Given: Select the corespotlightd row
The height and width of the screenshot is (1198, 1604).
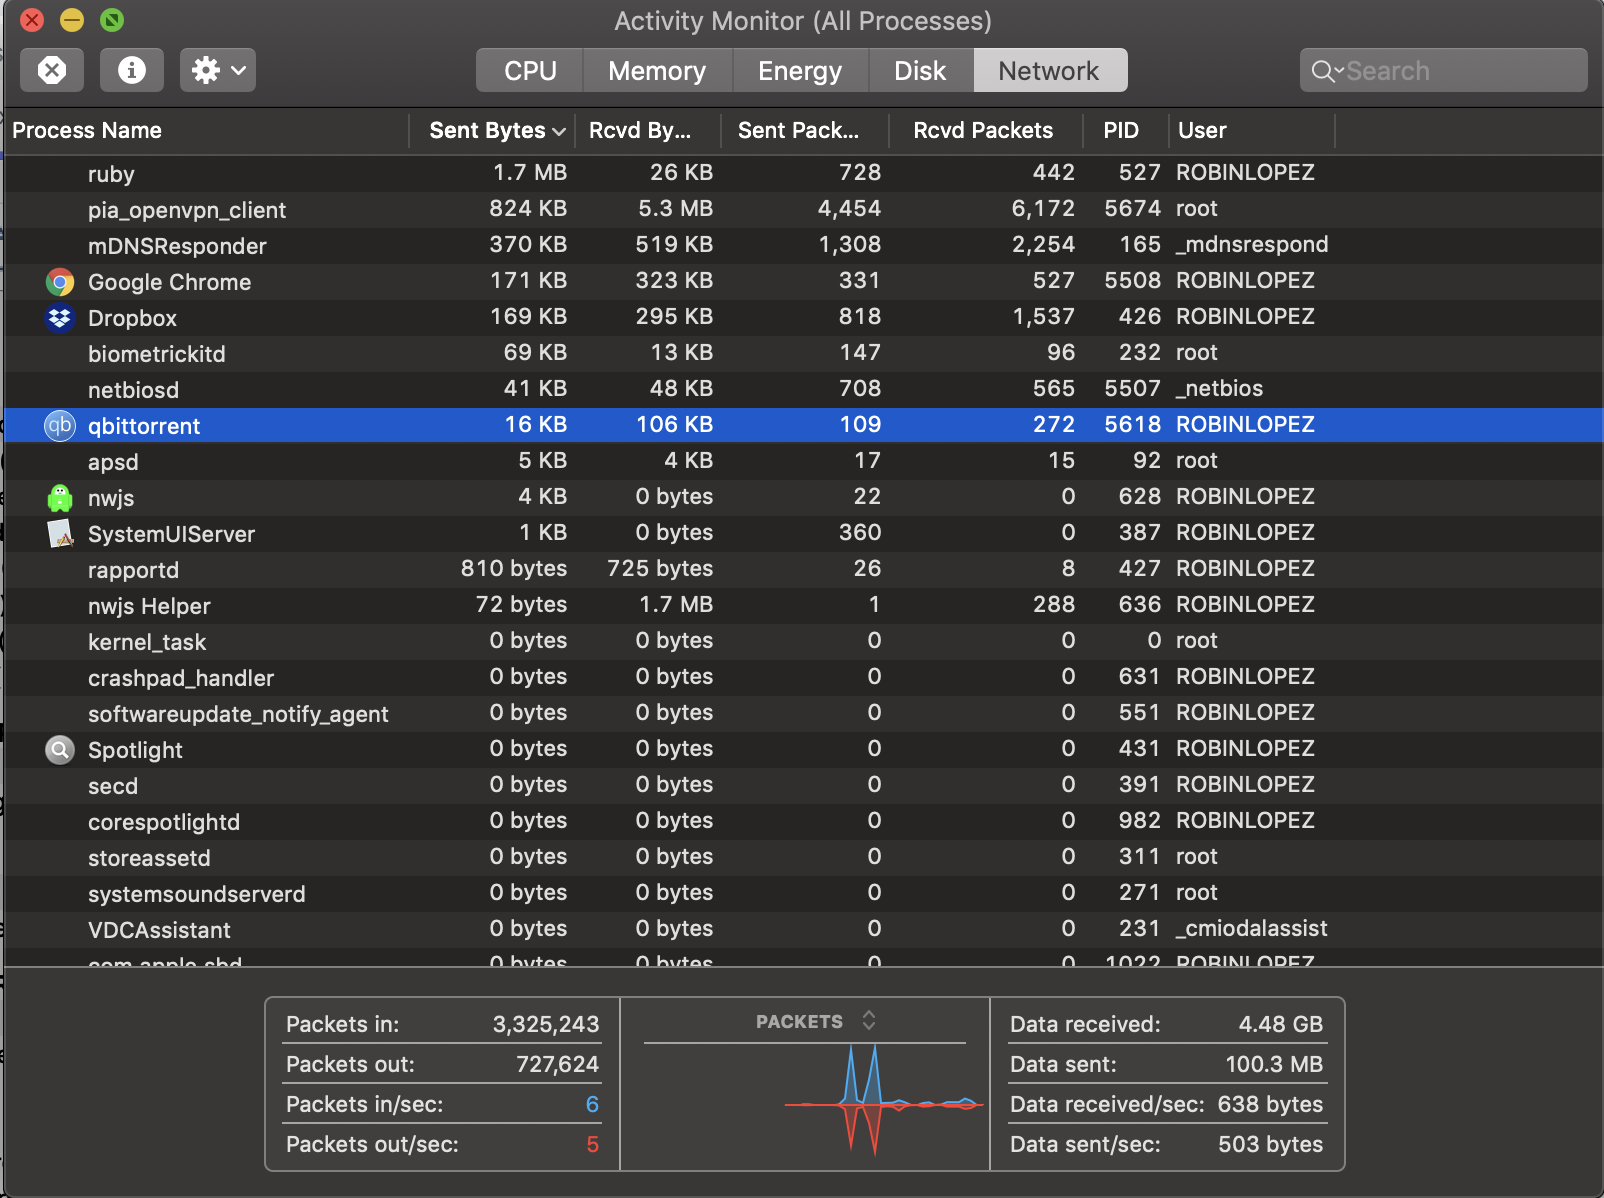Looking at the screenshot, I should coord(803,821).
